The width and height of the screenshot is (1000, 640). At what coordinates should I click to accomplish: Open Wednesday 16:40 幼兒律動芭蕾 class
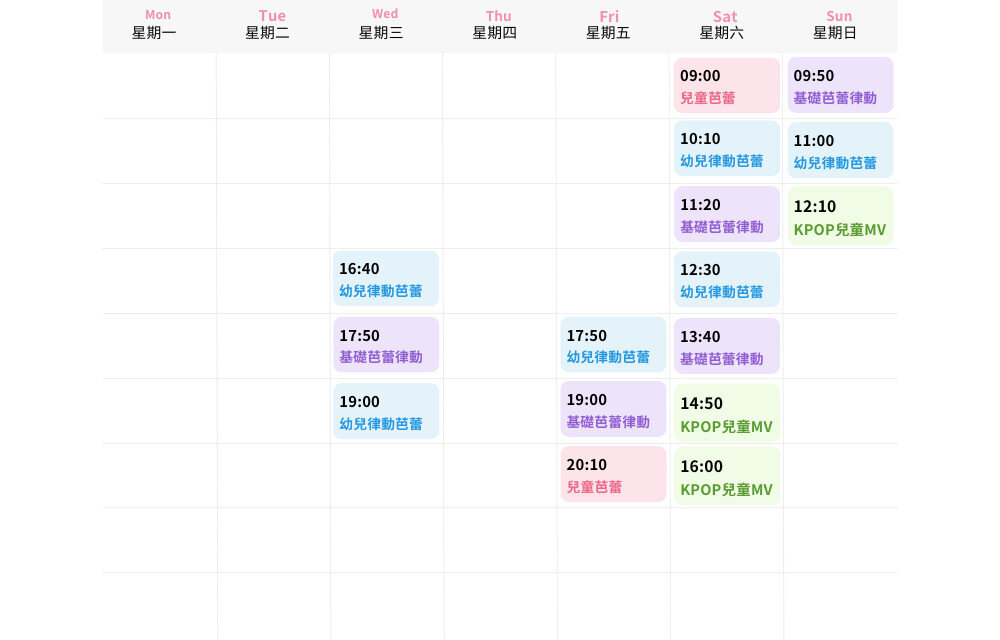point(385,279)
